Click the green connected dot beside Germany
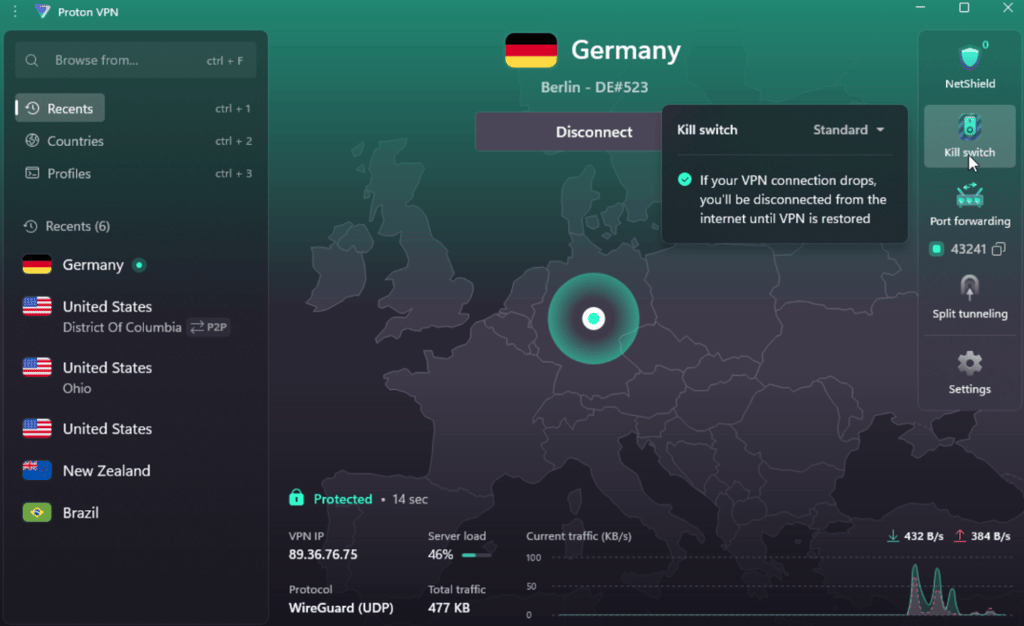This screenshot has width=1024, height=626. (x=139, y=265)
